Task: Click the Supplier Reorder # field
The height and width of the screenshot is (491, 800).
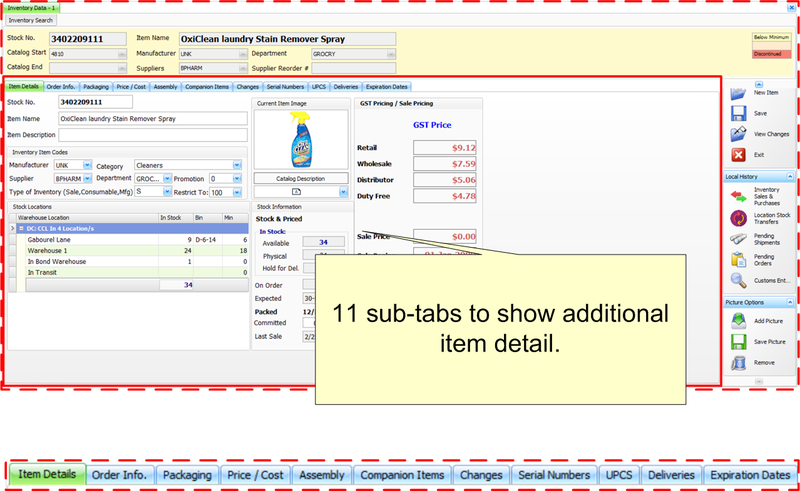Action: 354,68
